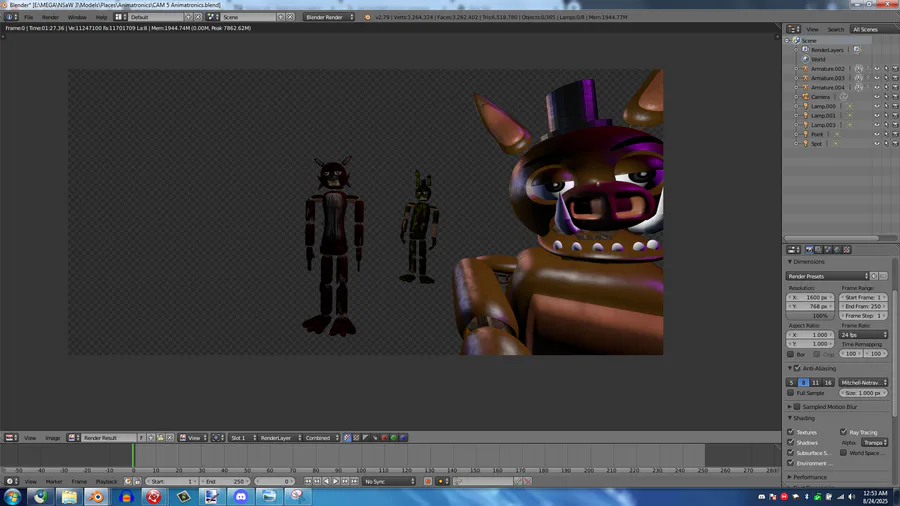
Task: Click the Color and Alpha draw channel icon
Action: click(x=347, y=438)
